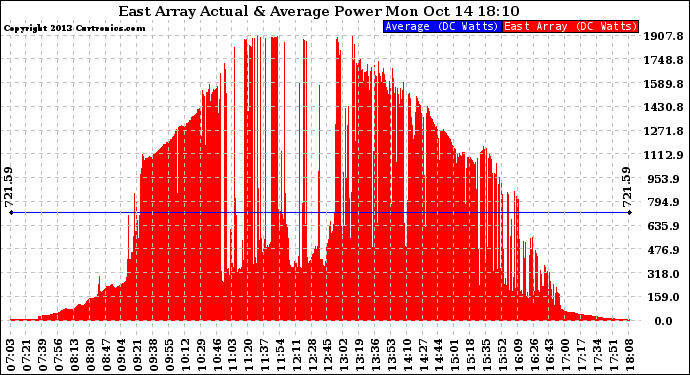Click the x-axis time label '13:53'
This screenshot has height=375, width=690.
391,355
